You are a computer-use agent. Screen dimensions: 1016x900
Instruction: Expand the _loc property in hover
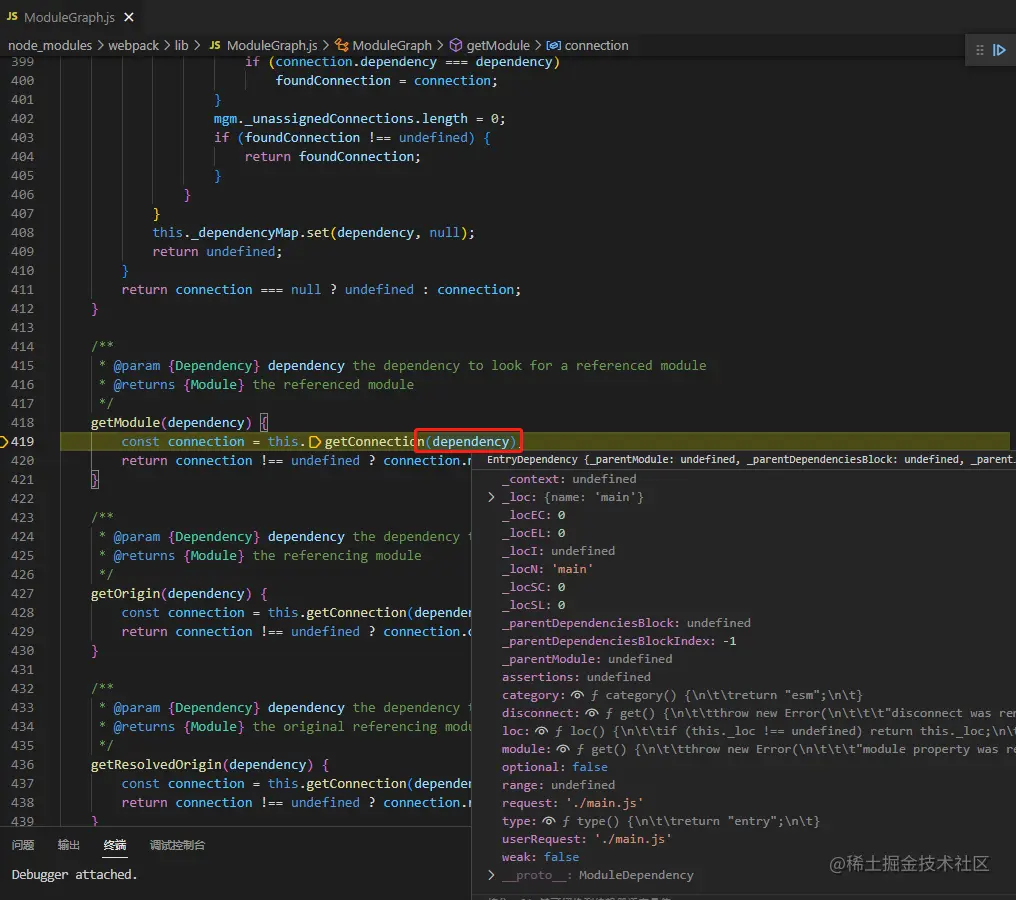(491, 497)
